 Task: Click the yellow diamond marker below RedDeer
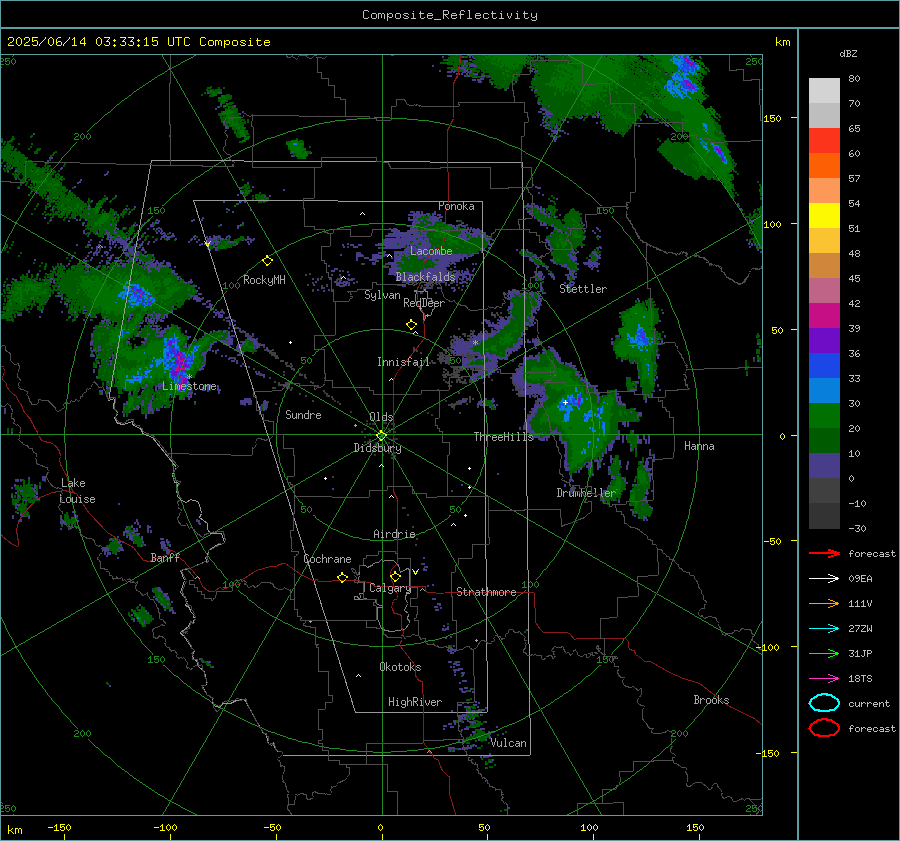pyautogui.click(x=411, y=325)
